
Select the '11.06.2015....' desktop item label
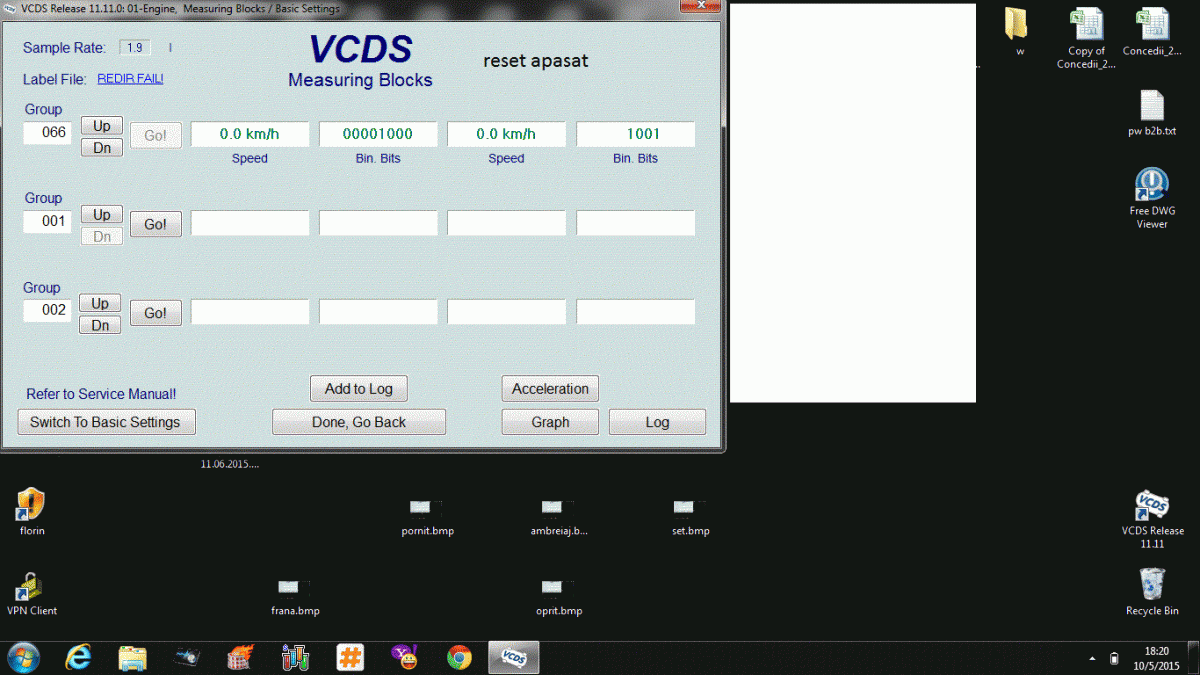230,464
